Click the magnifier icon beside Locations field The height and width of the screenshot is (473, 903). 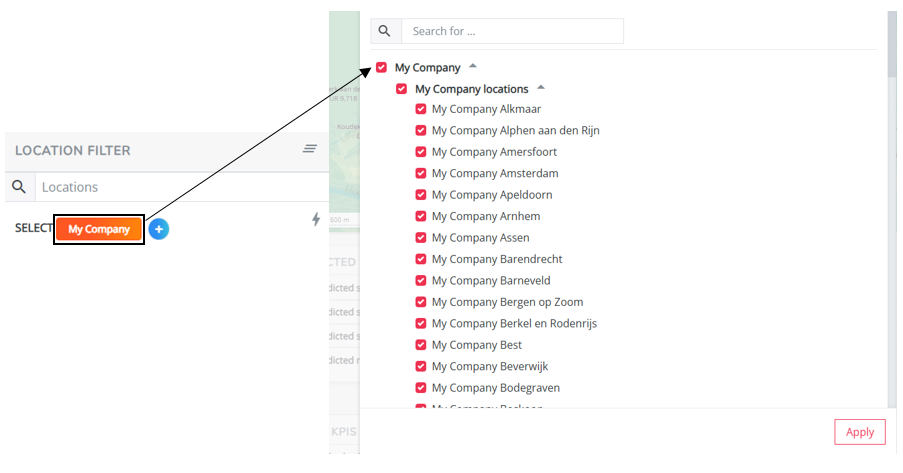(19, 187)
